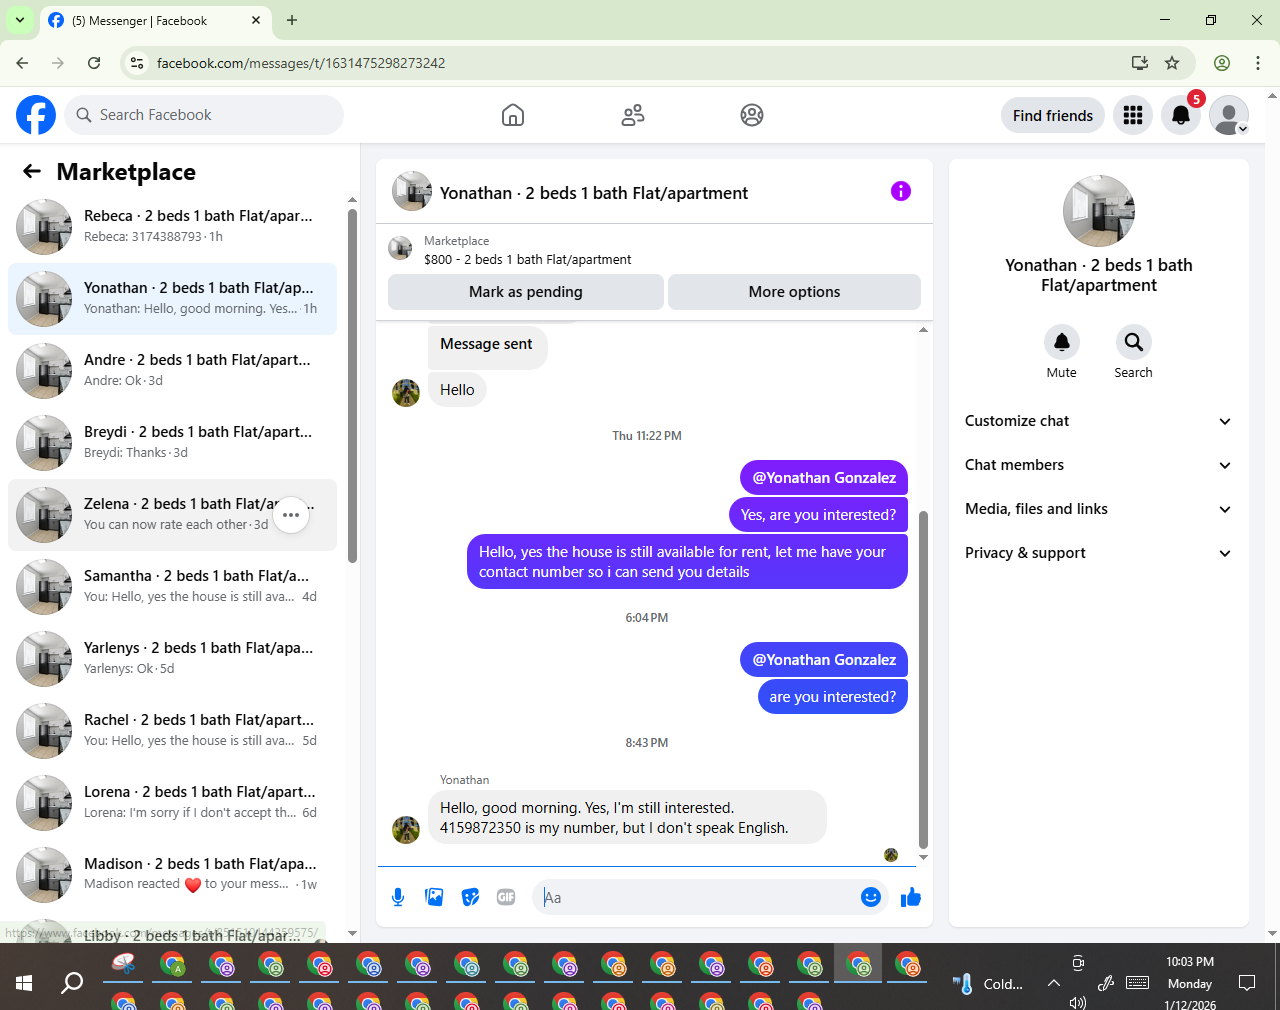Click More options button
This screenshot has height=1010, width=1280.
coord(794,292)
